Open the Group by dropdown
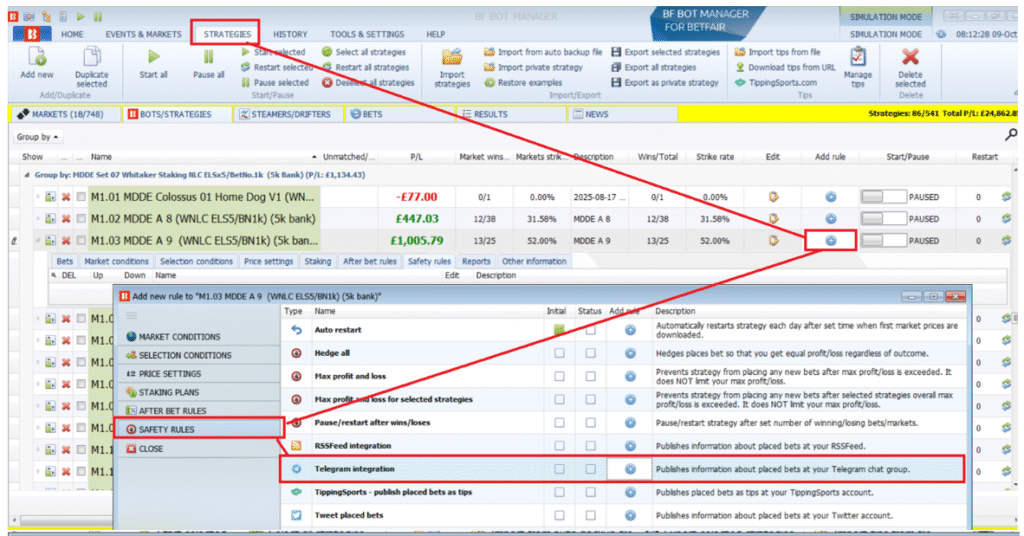Viewport: 1024px width, 536px height. point(39,136)
